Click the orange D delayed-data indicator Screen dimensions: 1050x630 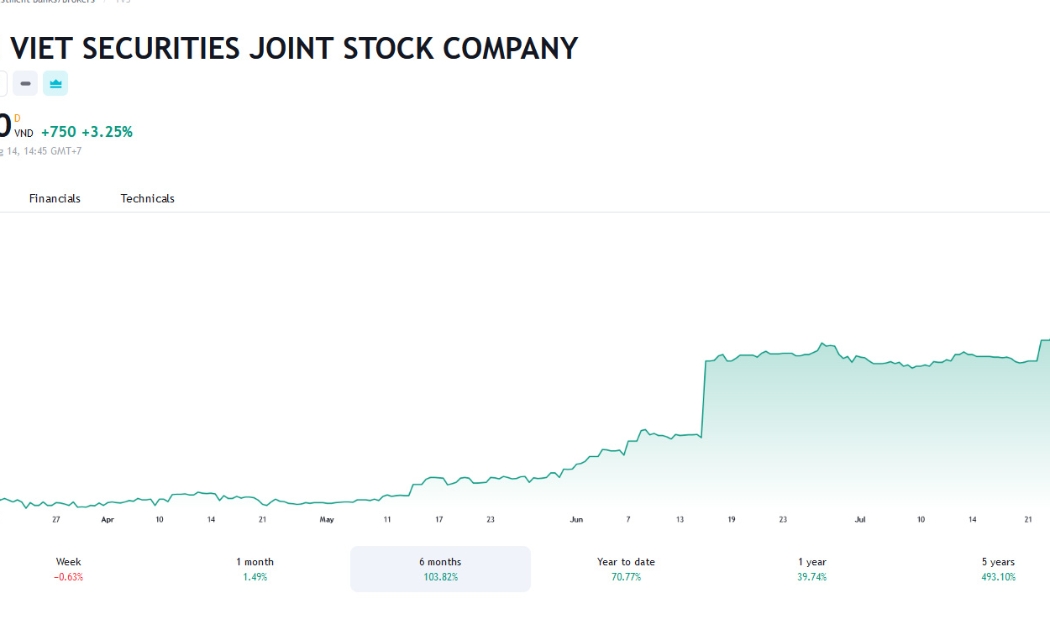[17, 119]
